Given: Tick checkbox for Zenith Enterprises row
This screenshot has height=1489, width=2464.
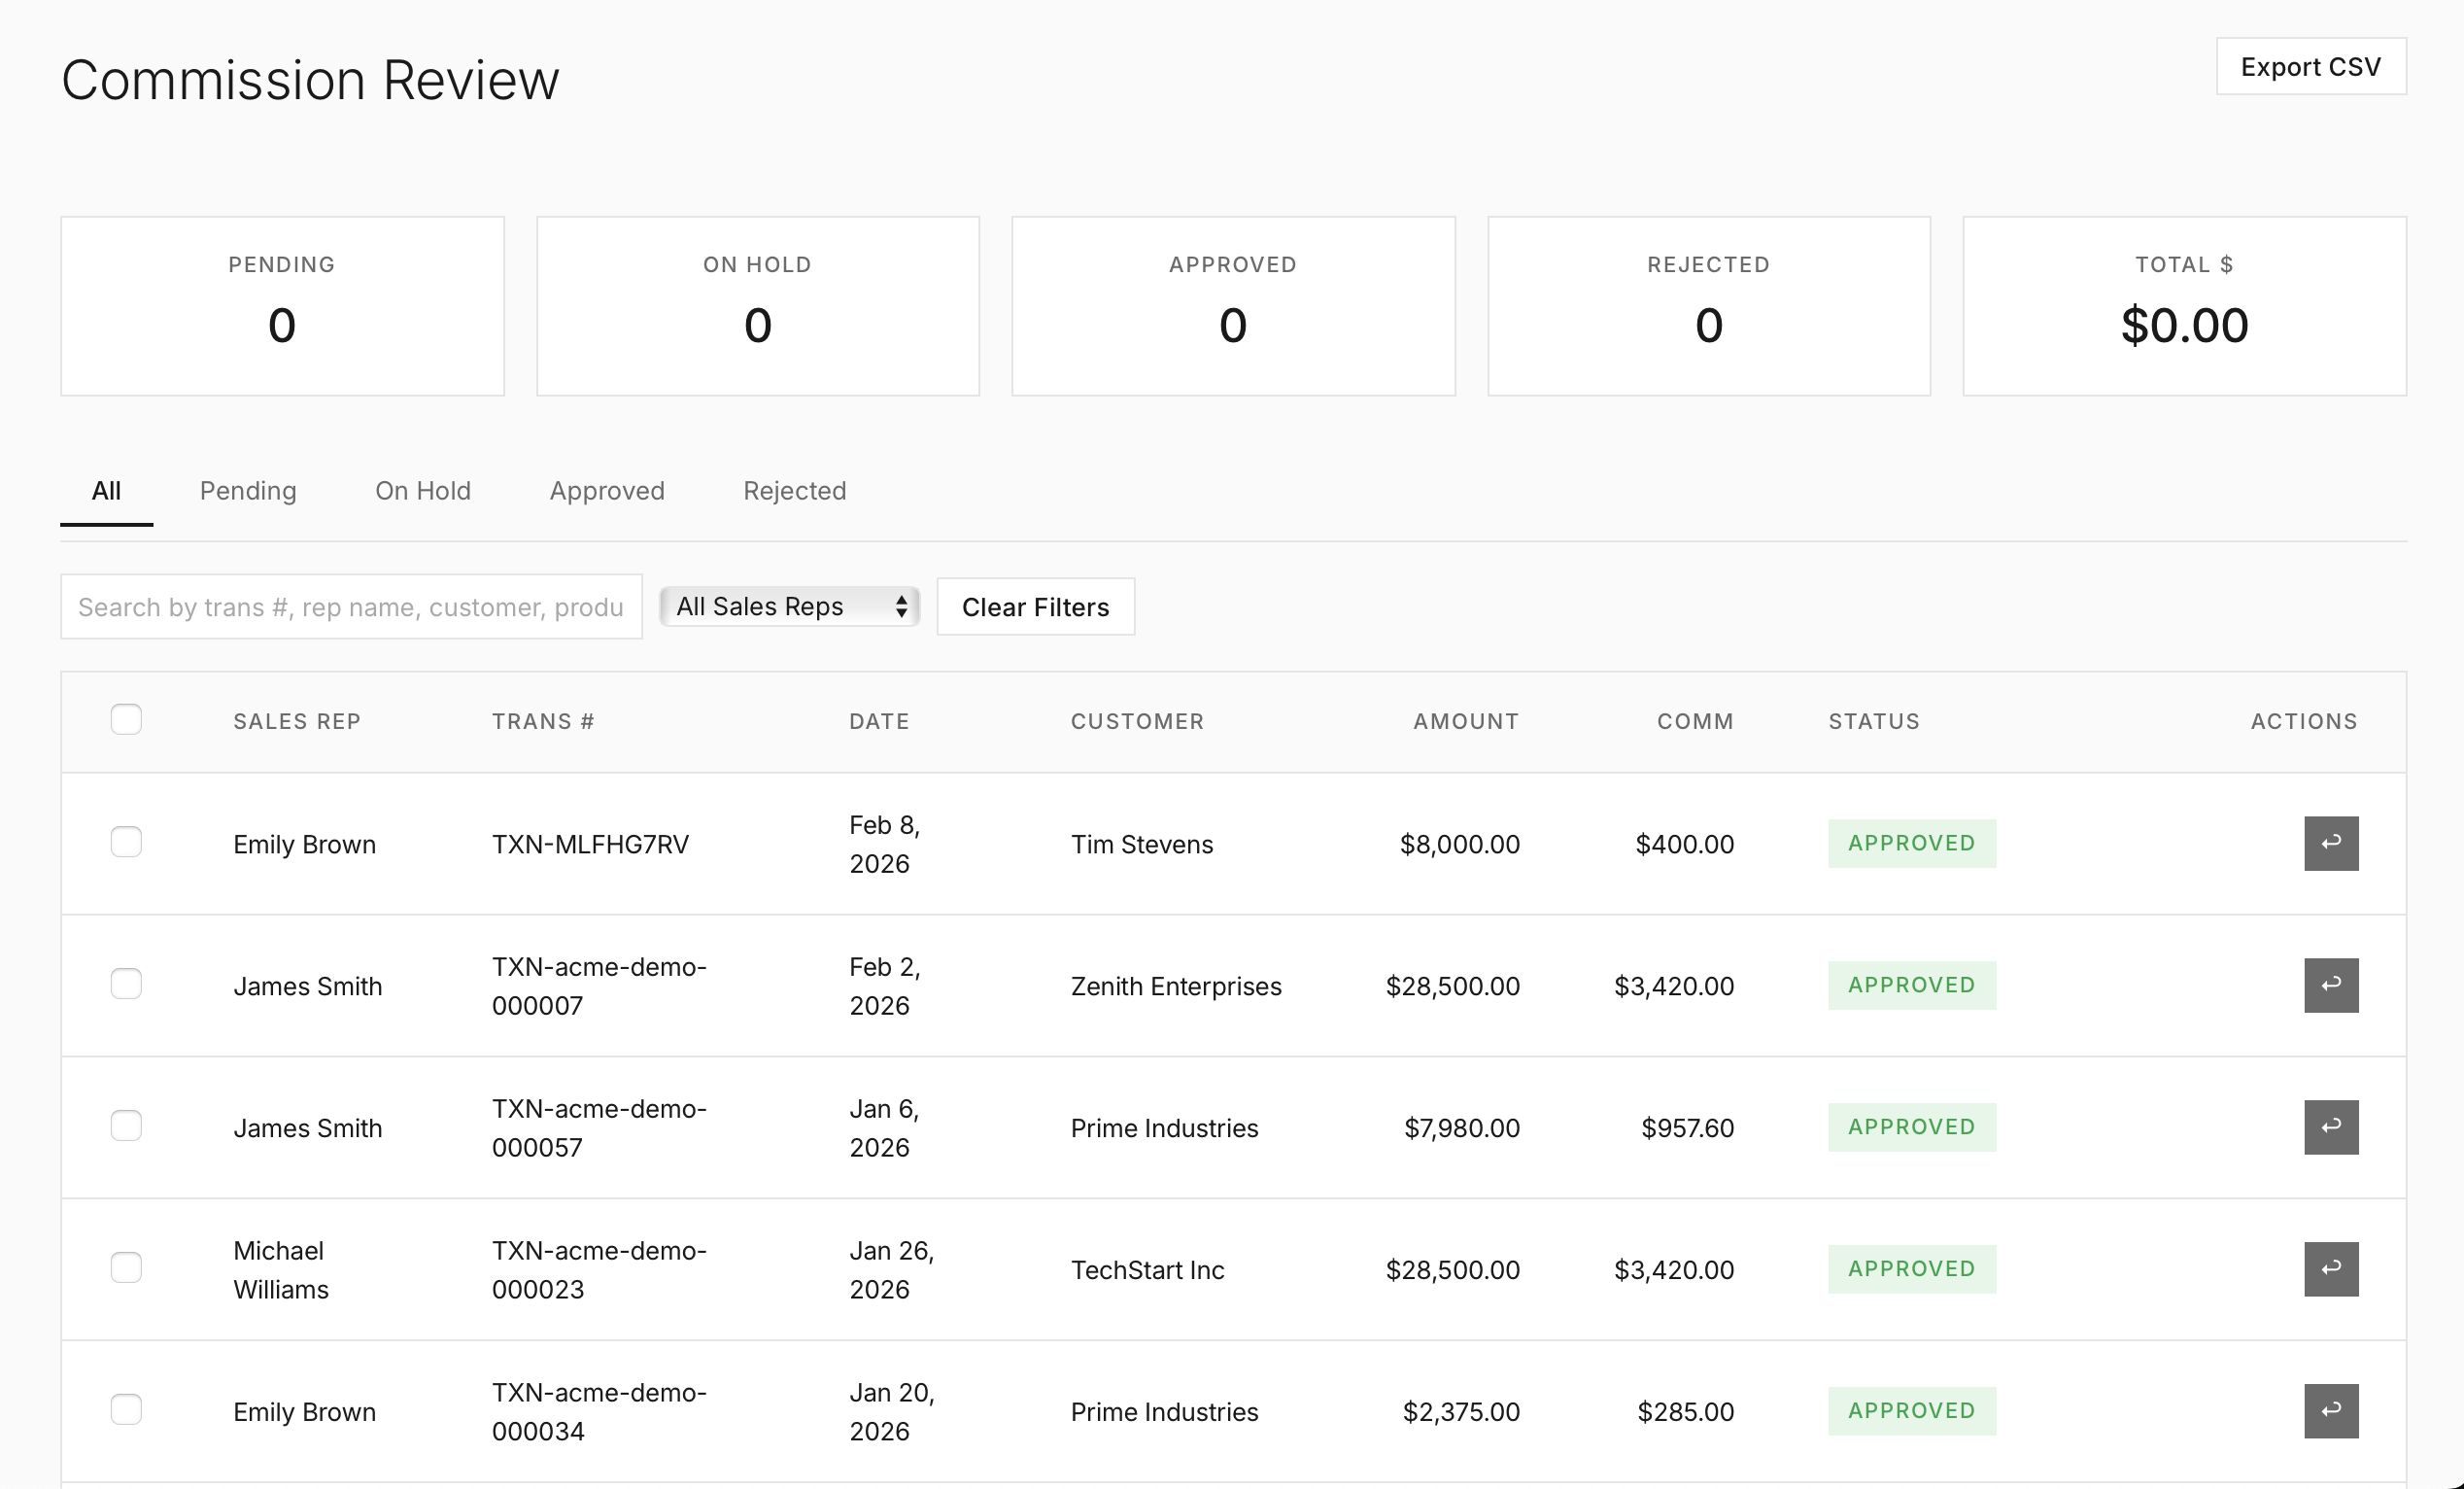Looking at the screenshot, I should tap(126, 984).
